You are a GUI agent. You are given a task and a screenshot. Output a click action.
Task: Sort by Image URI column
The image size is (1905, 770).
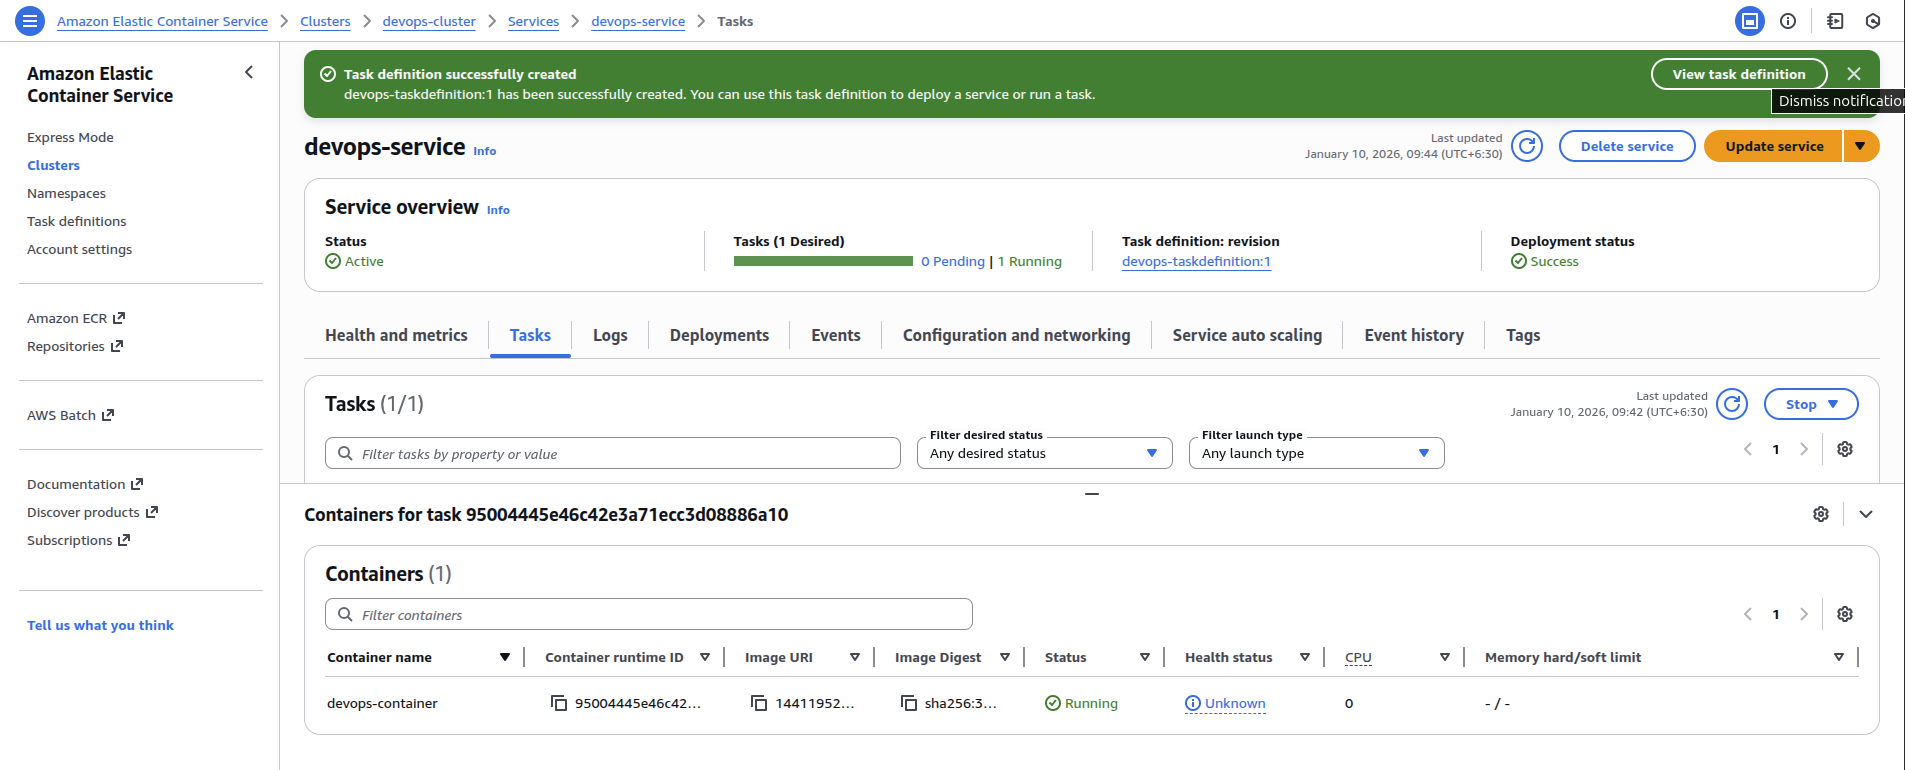pos(855,657)
